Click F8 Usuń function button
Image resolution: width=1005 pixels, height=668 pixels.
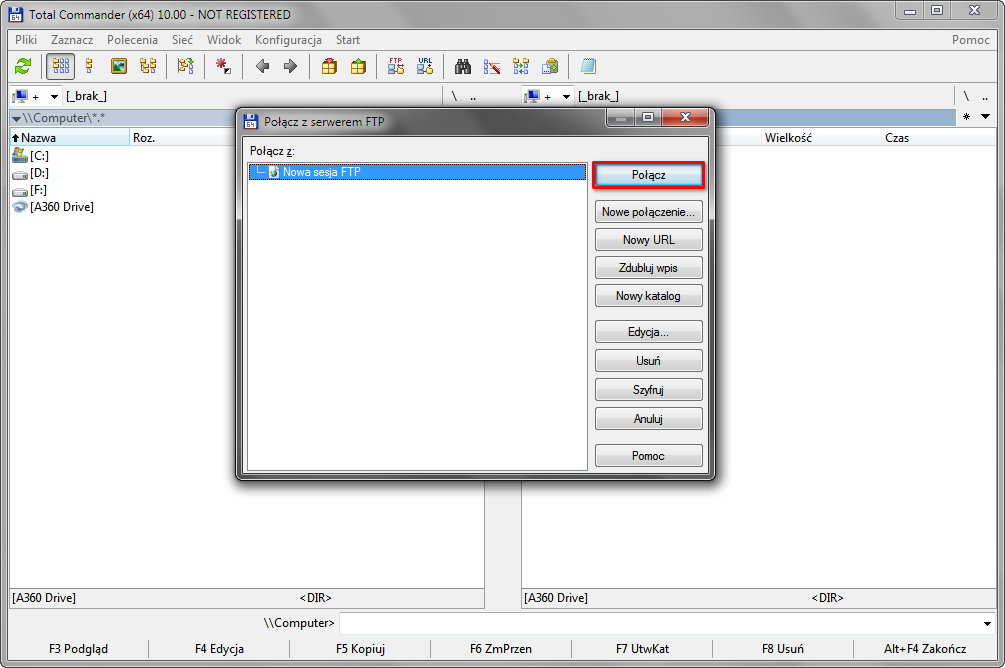pyautogui.click(x=783, y=649)
